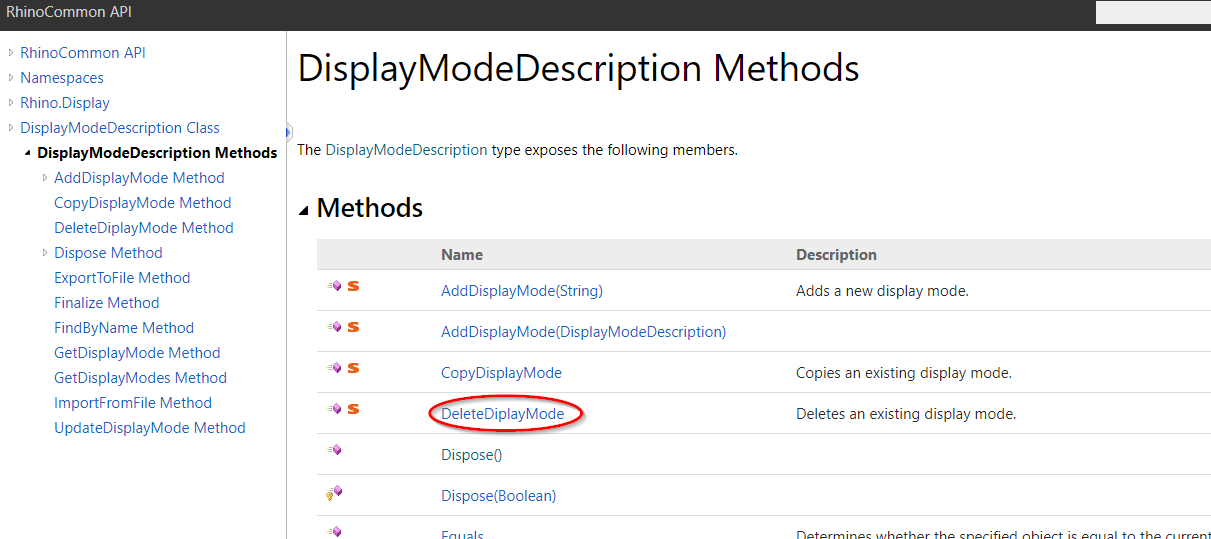
Task: Open Rhino.Display sidebar link
Action: point(65,103)
